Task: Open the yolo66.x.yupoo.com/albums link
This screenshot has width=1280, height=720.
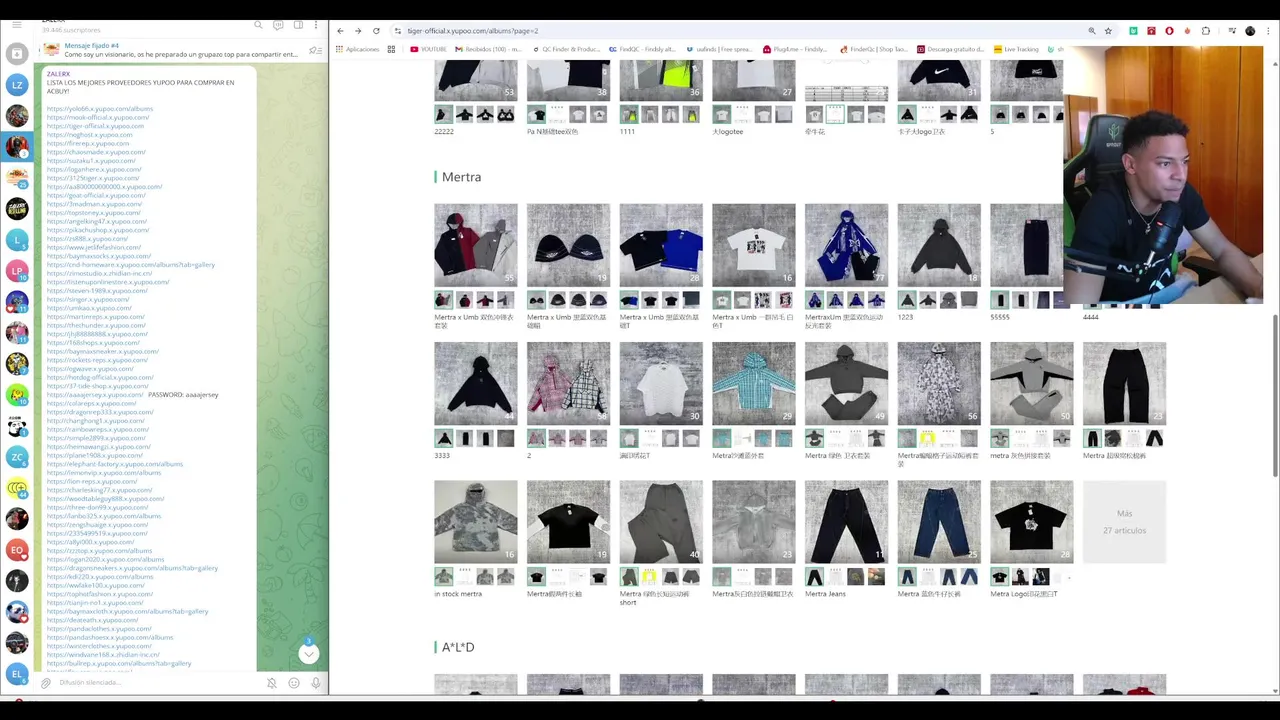Action: point(100,108)
